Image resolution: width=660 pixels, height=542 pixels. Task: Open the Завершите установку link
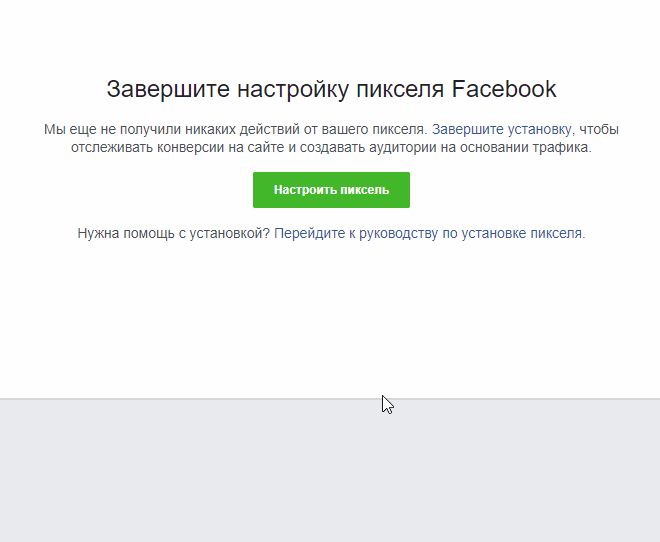click(501, 129)
